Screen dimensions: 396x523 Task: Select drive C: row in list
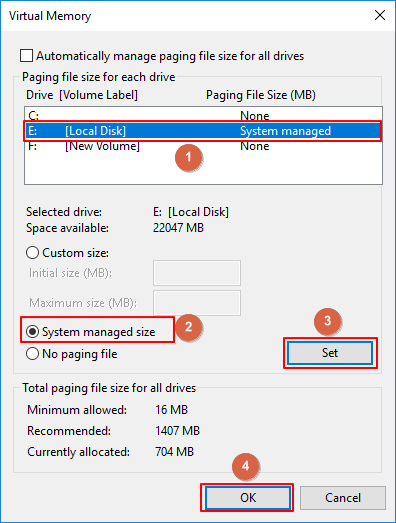tap(203, 115)
